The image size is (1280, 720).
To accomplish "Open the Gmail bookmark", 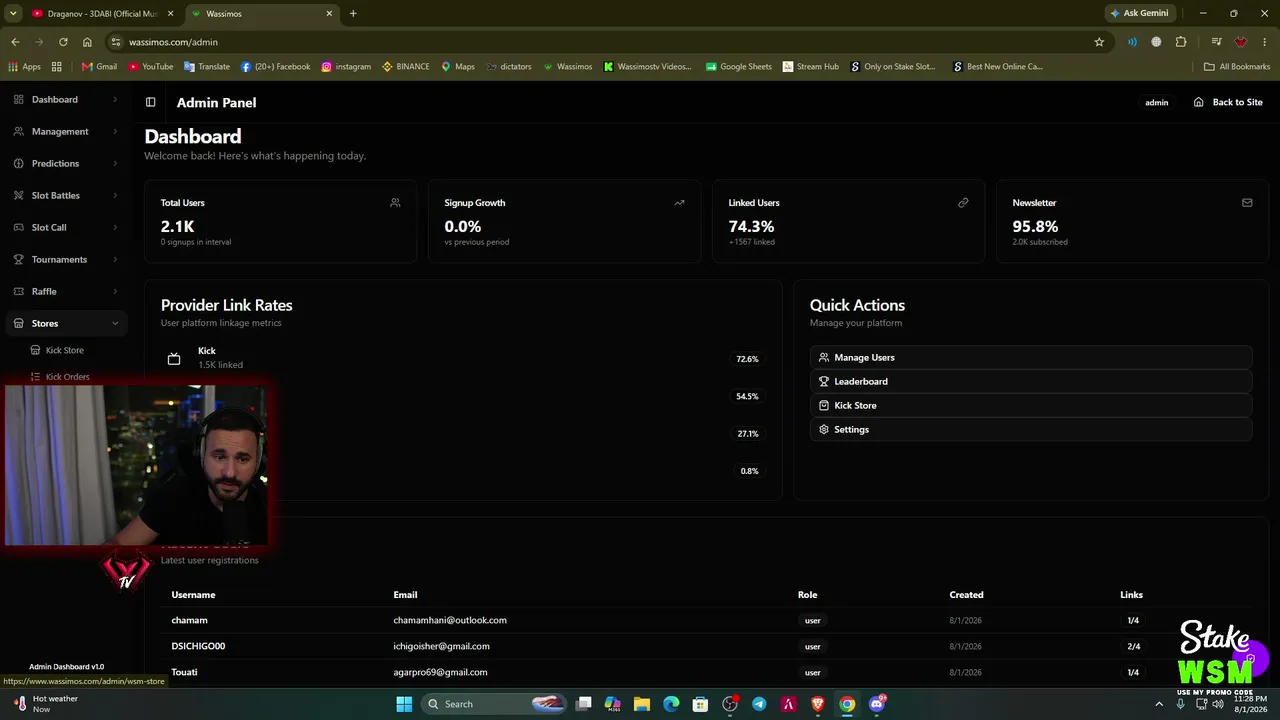I will click(x=99, y=67).
